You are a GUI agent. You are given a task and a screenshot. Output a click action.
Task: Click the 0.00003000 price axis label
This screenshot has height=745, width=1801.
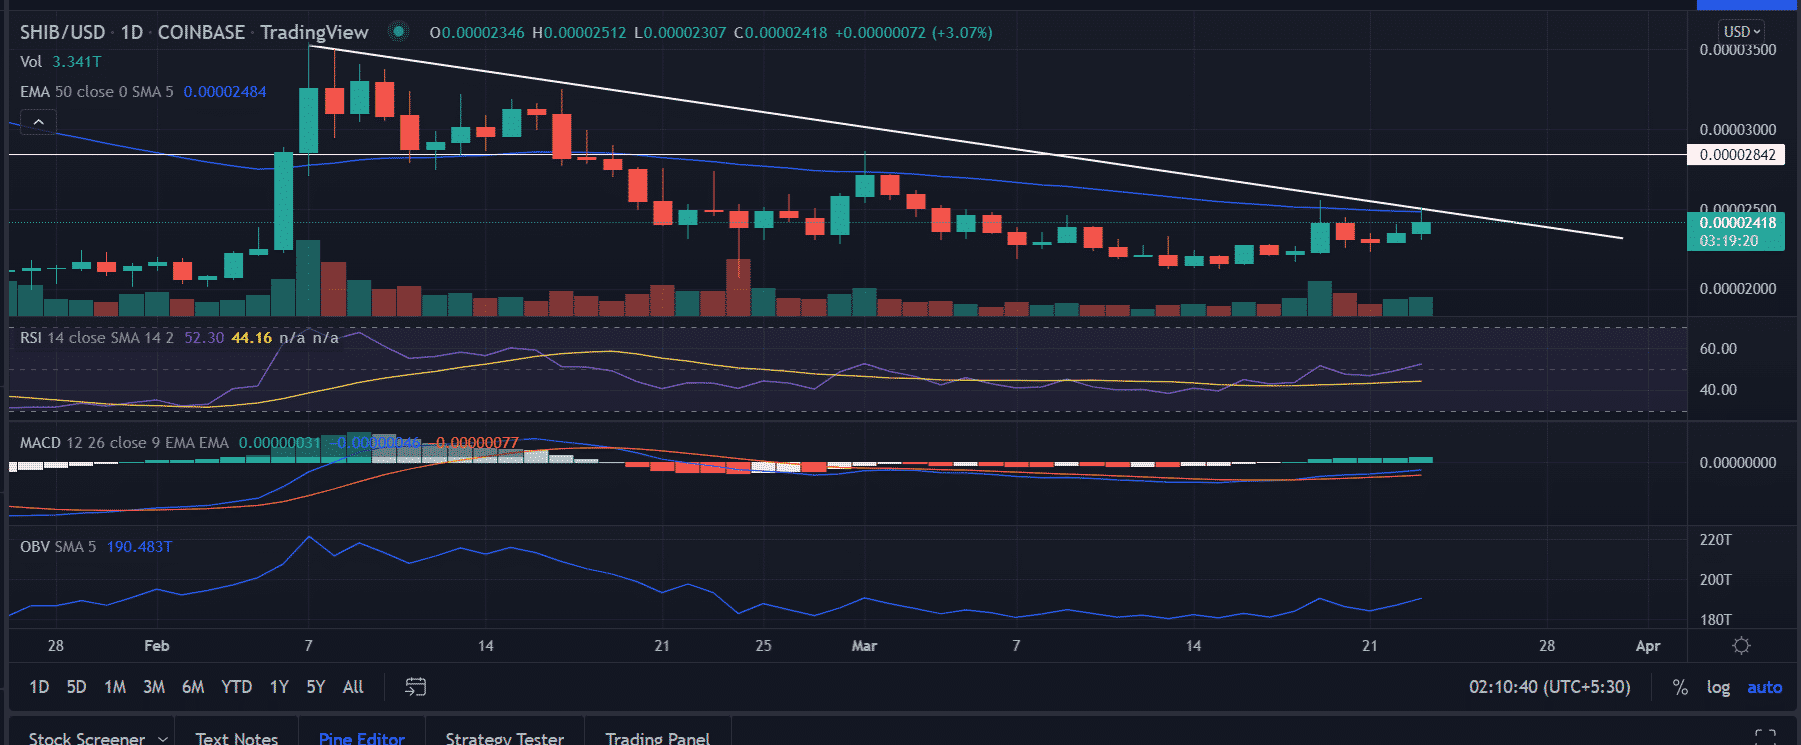1738,129
